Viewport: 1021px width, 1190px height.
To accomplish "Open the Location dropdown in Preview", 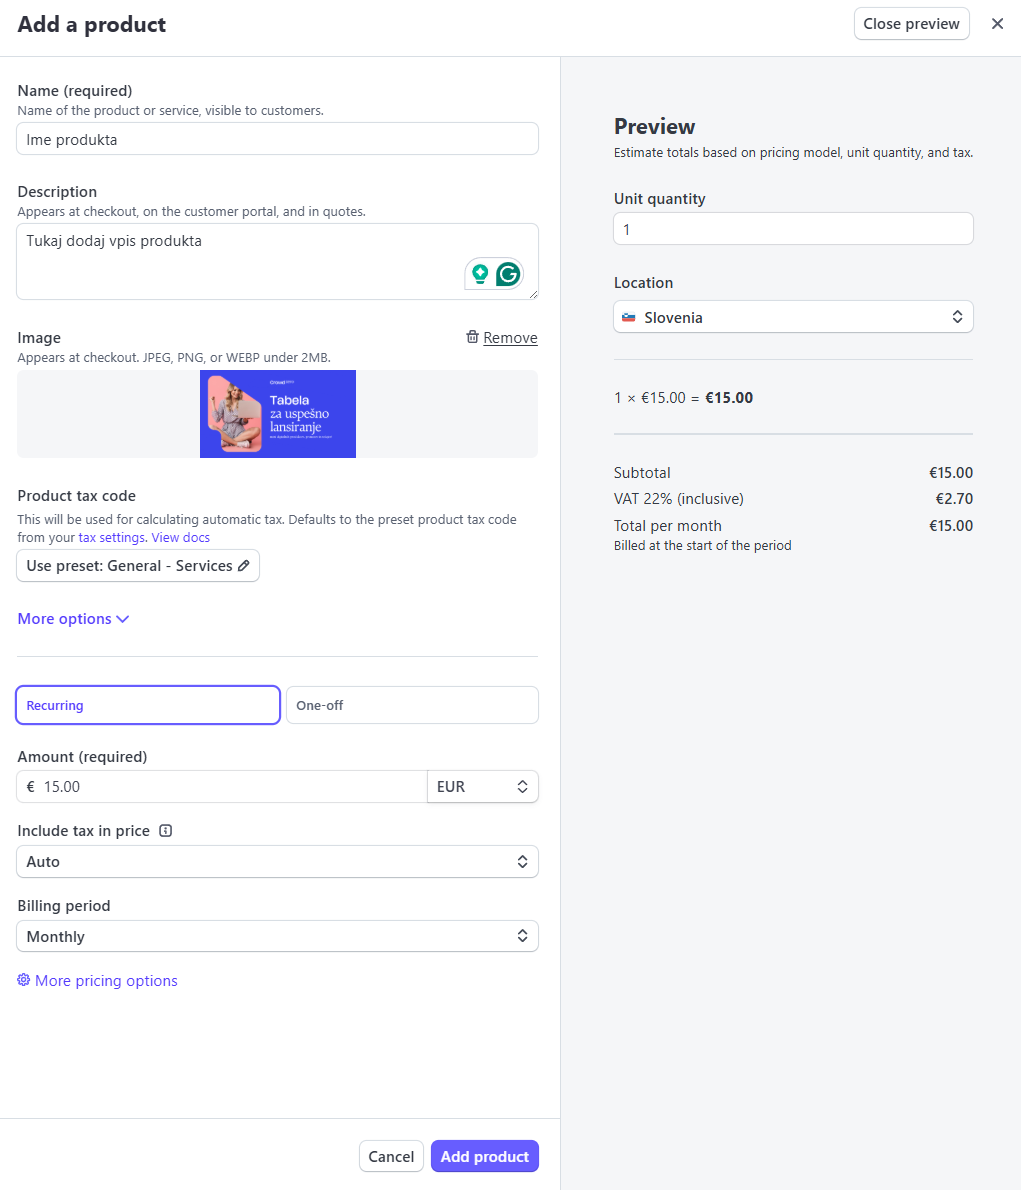I will tap(793, 317).
